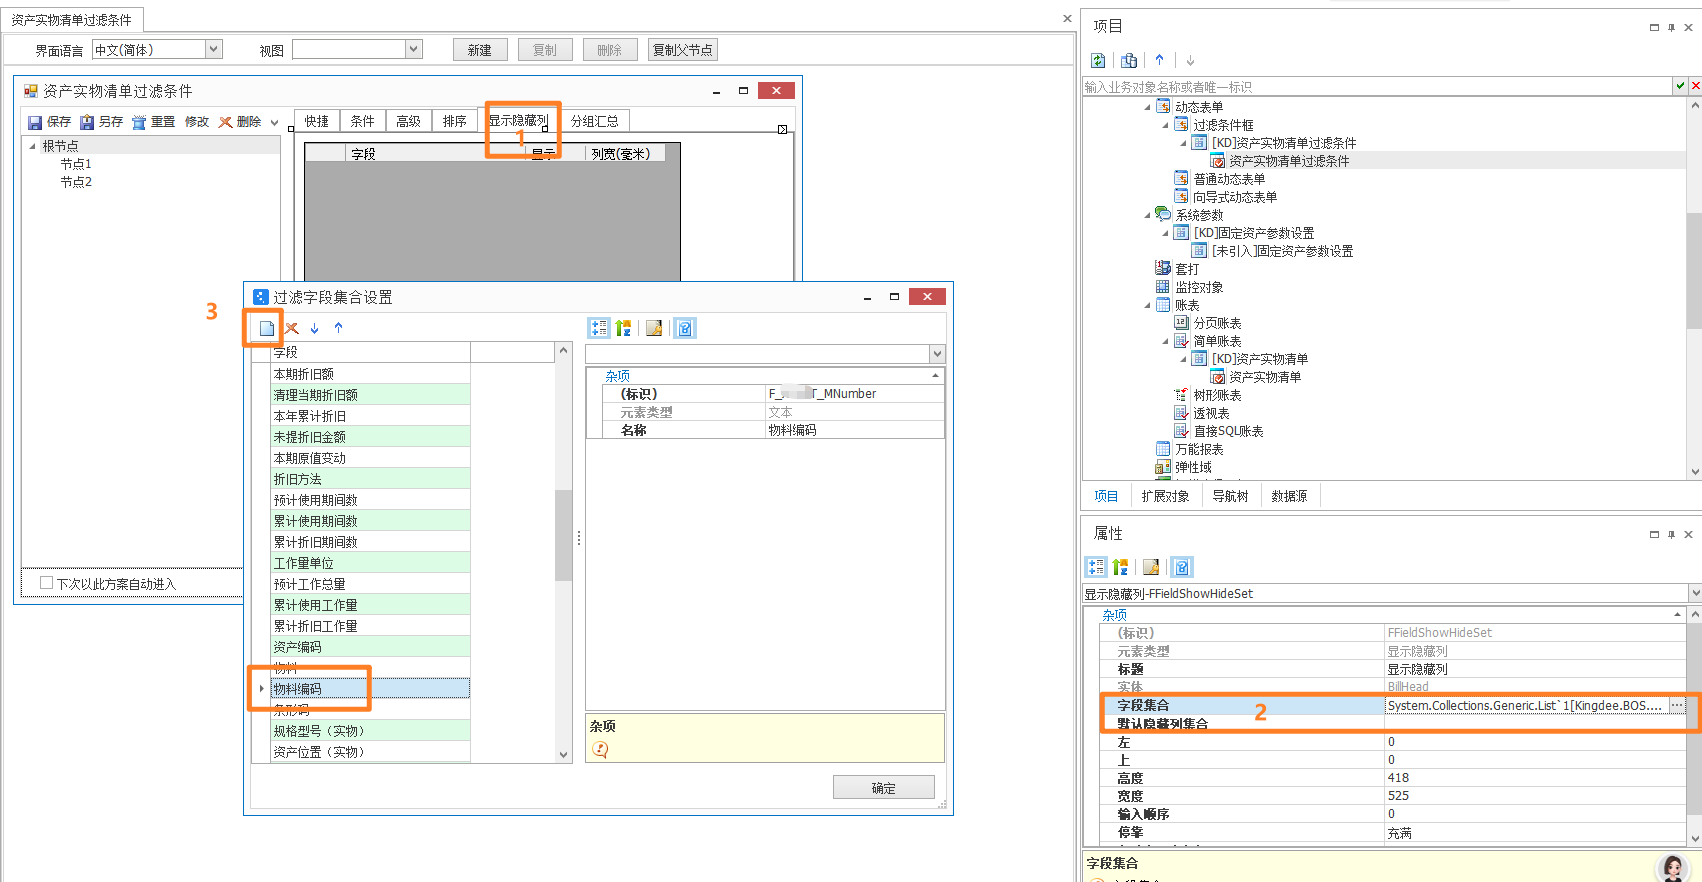Image resolution: width=1702 pixels, height=882 pixels.
Task: Open property pages icon in field dialog
Action: click(x=654, y=328)
